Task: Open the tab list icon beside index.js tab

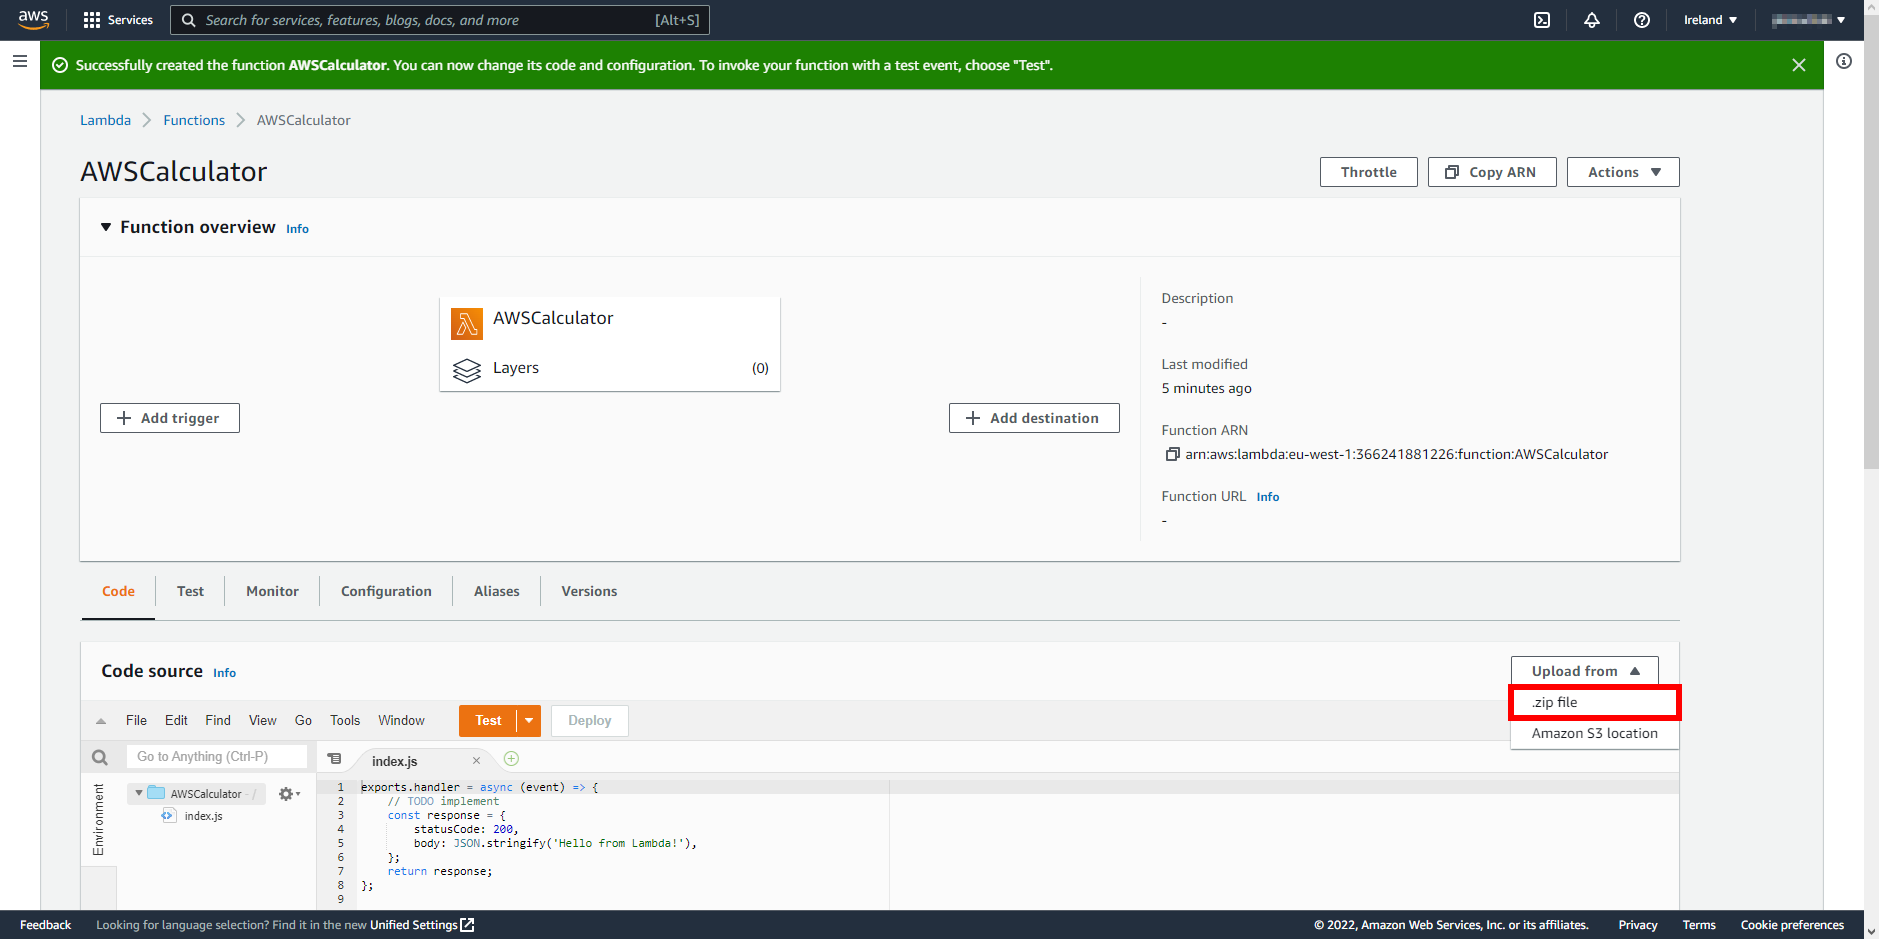Action: tap(335, 759)
